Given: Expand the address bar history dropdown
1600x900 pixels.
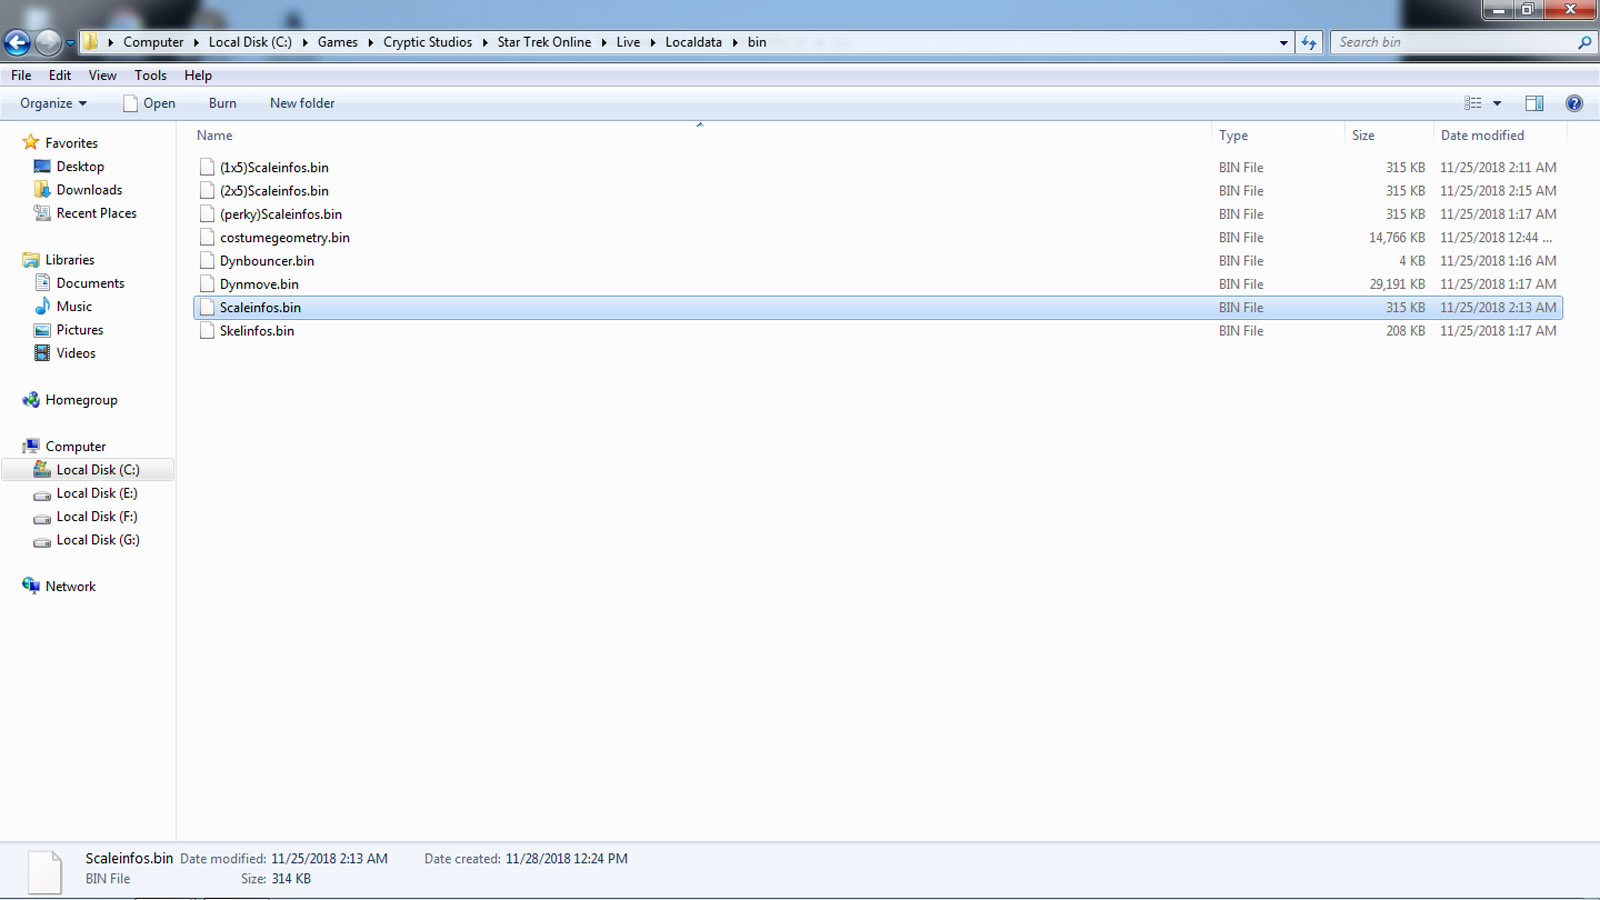Looking at the screenshot, I should coord(1283,42).
